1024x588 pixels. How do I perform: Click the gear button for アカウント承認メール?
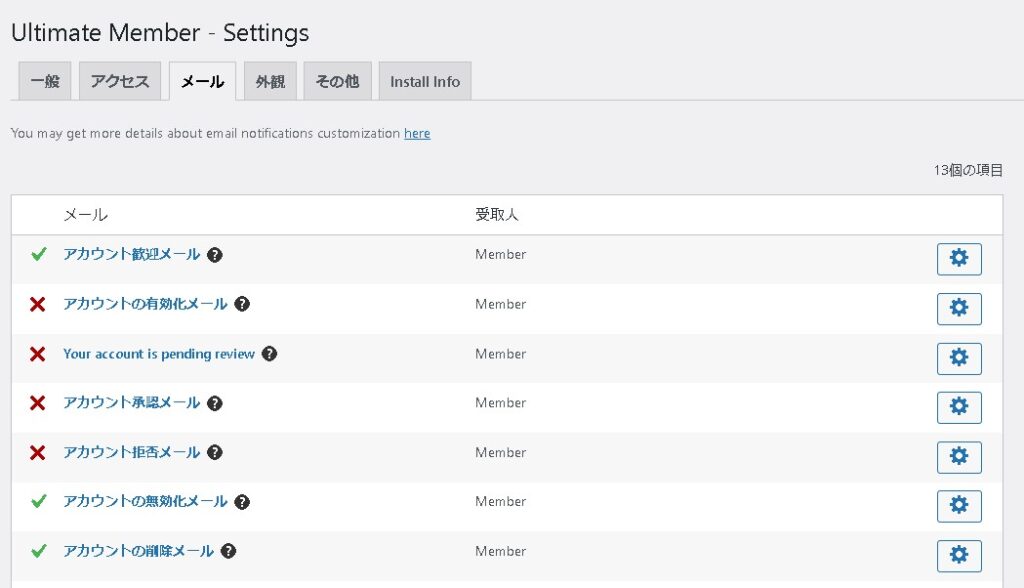pos(959,407)
